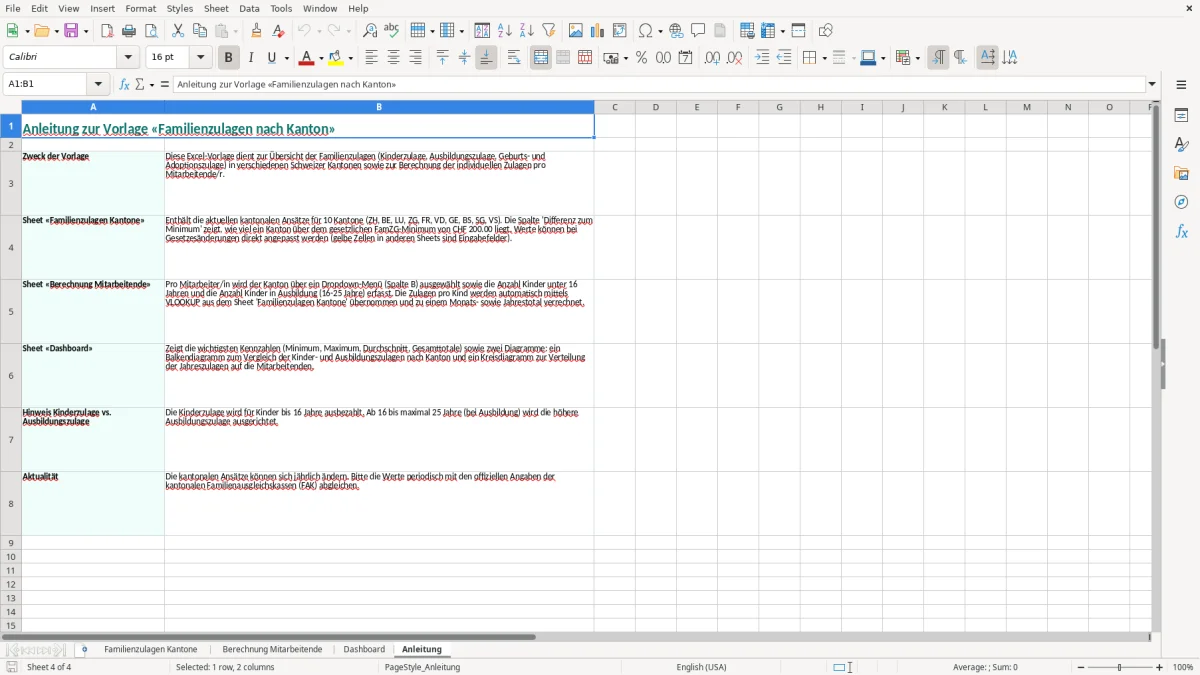The width and height of the screenshot is (1200, 675).
Task: Copy selection using the Copy icon
Action: tap(200, 31)
